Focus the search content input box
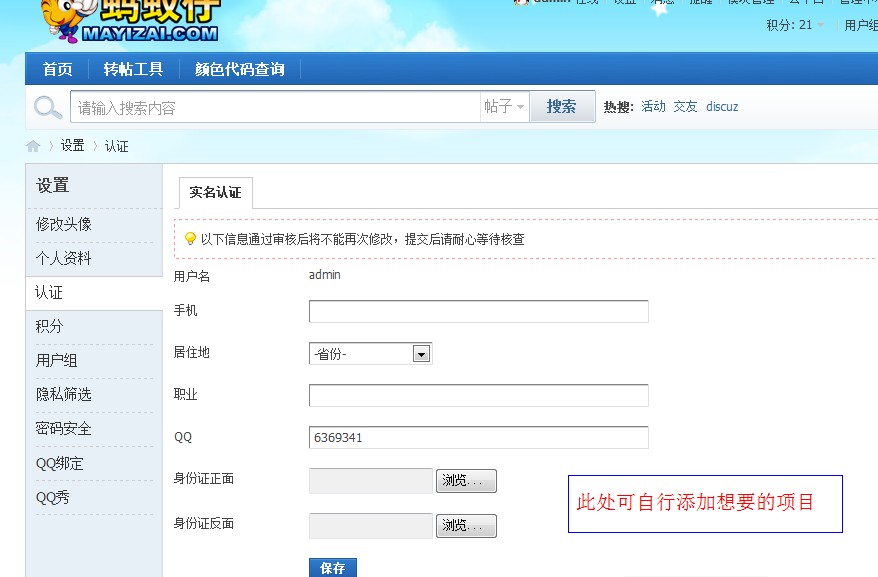The width and height of the screenshot is (878, 577). pyautogui.click(x=275, y=106)
